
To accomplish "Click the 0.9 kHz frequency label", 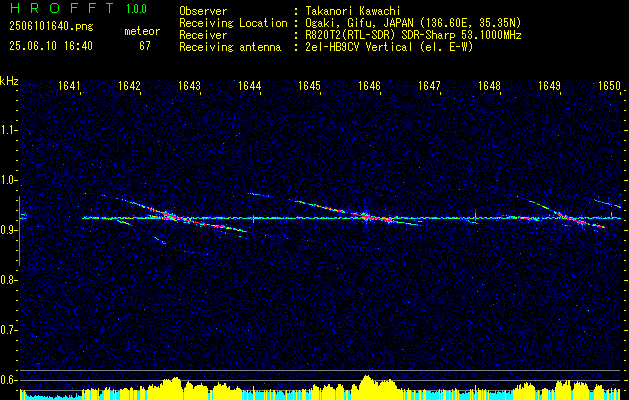I will 8,230.
